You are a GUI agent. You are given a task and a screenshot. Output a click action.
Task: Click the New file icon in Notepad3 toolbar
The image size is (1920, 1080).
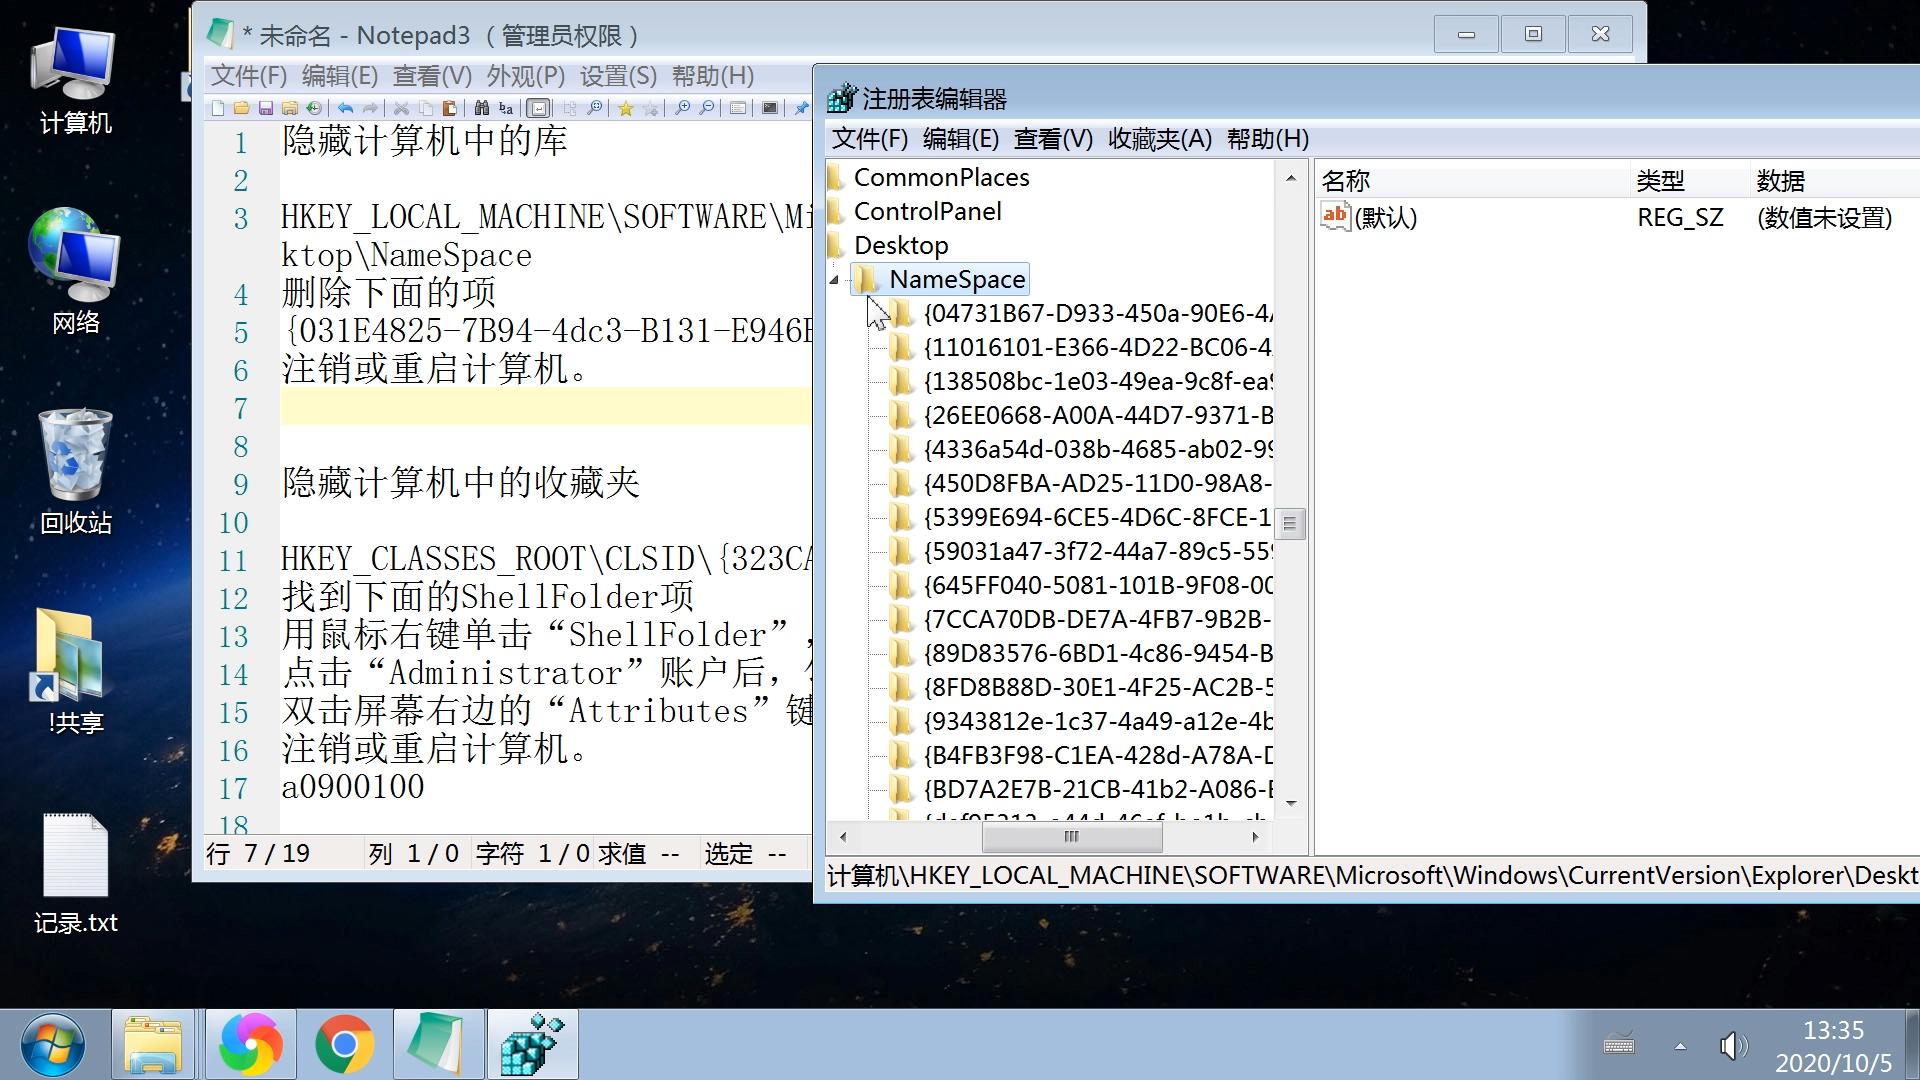click(x=218, y=108)
